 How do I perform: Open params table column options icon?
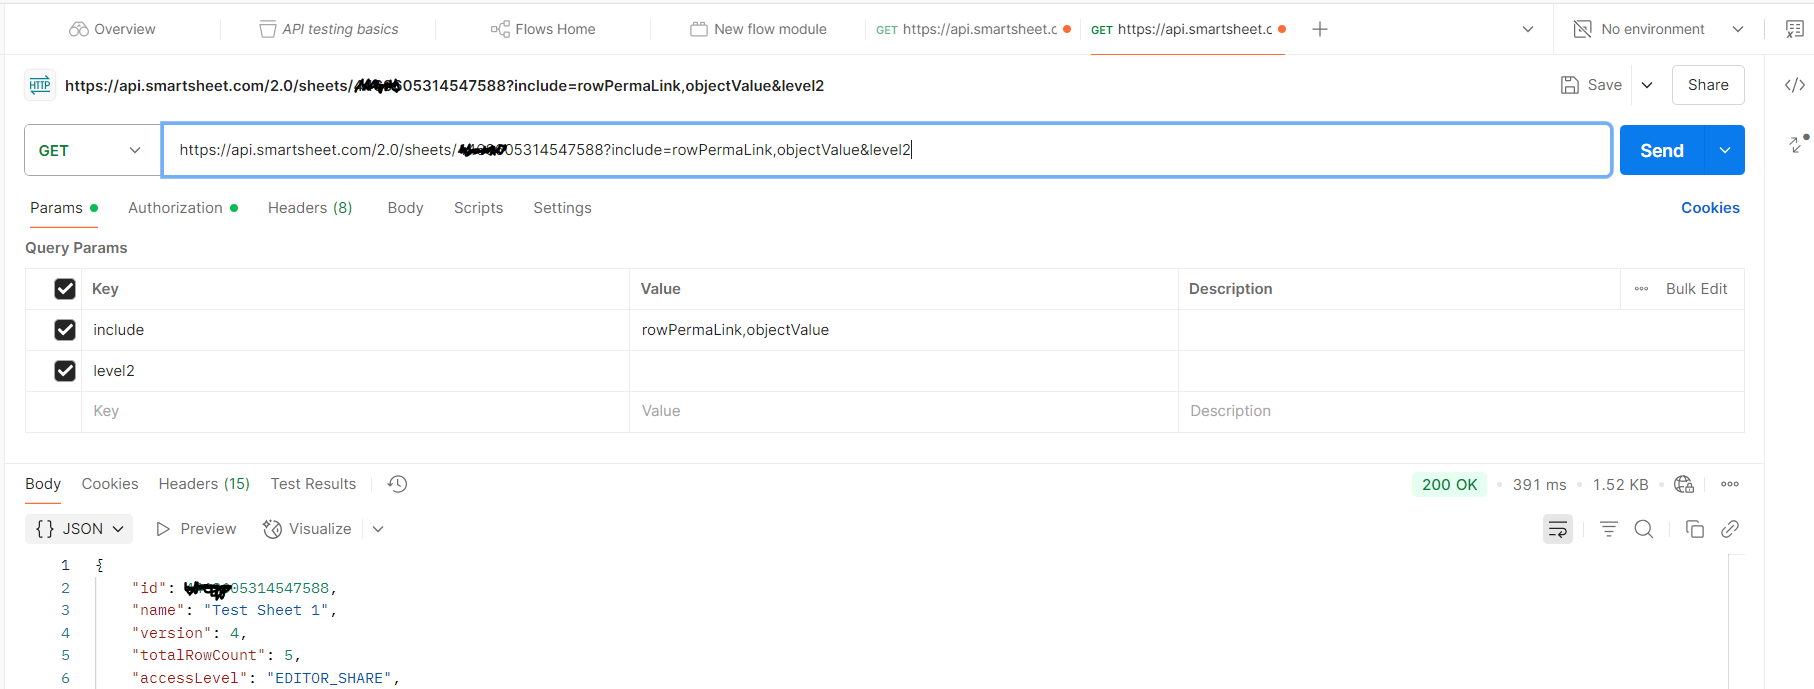[1641, 289]
